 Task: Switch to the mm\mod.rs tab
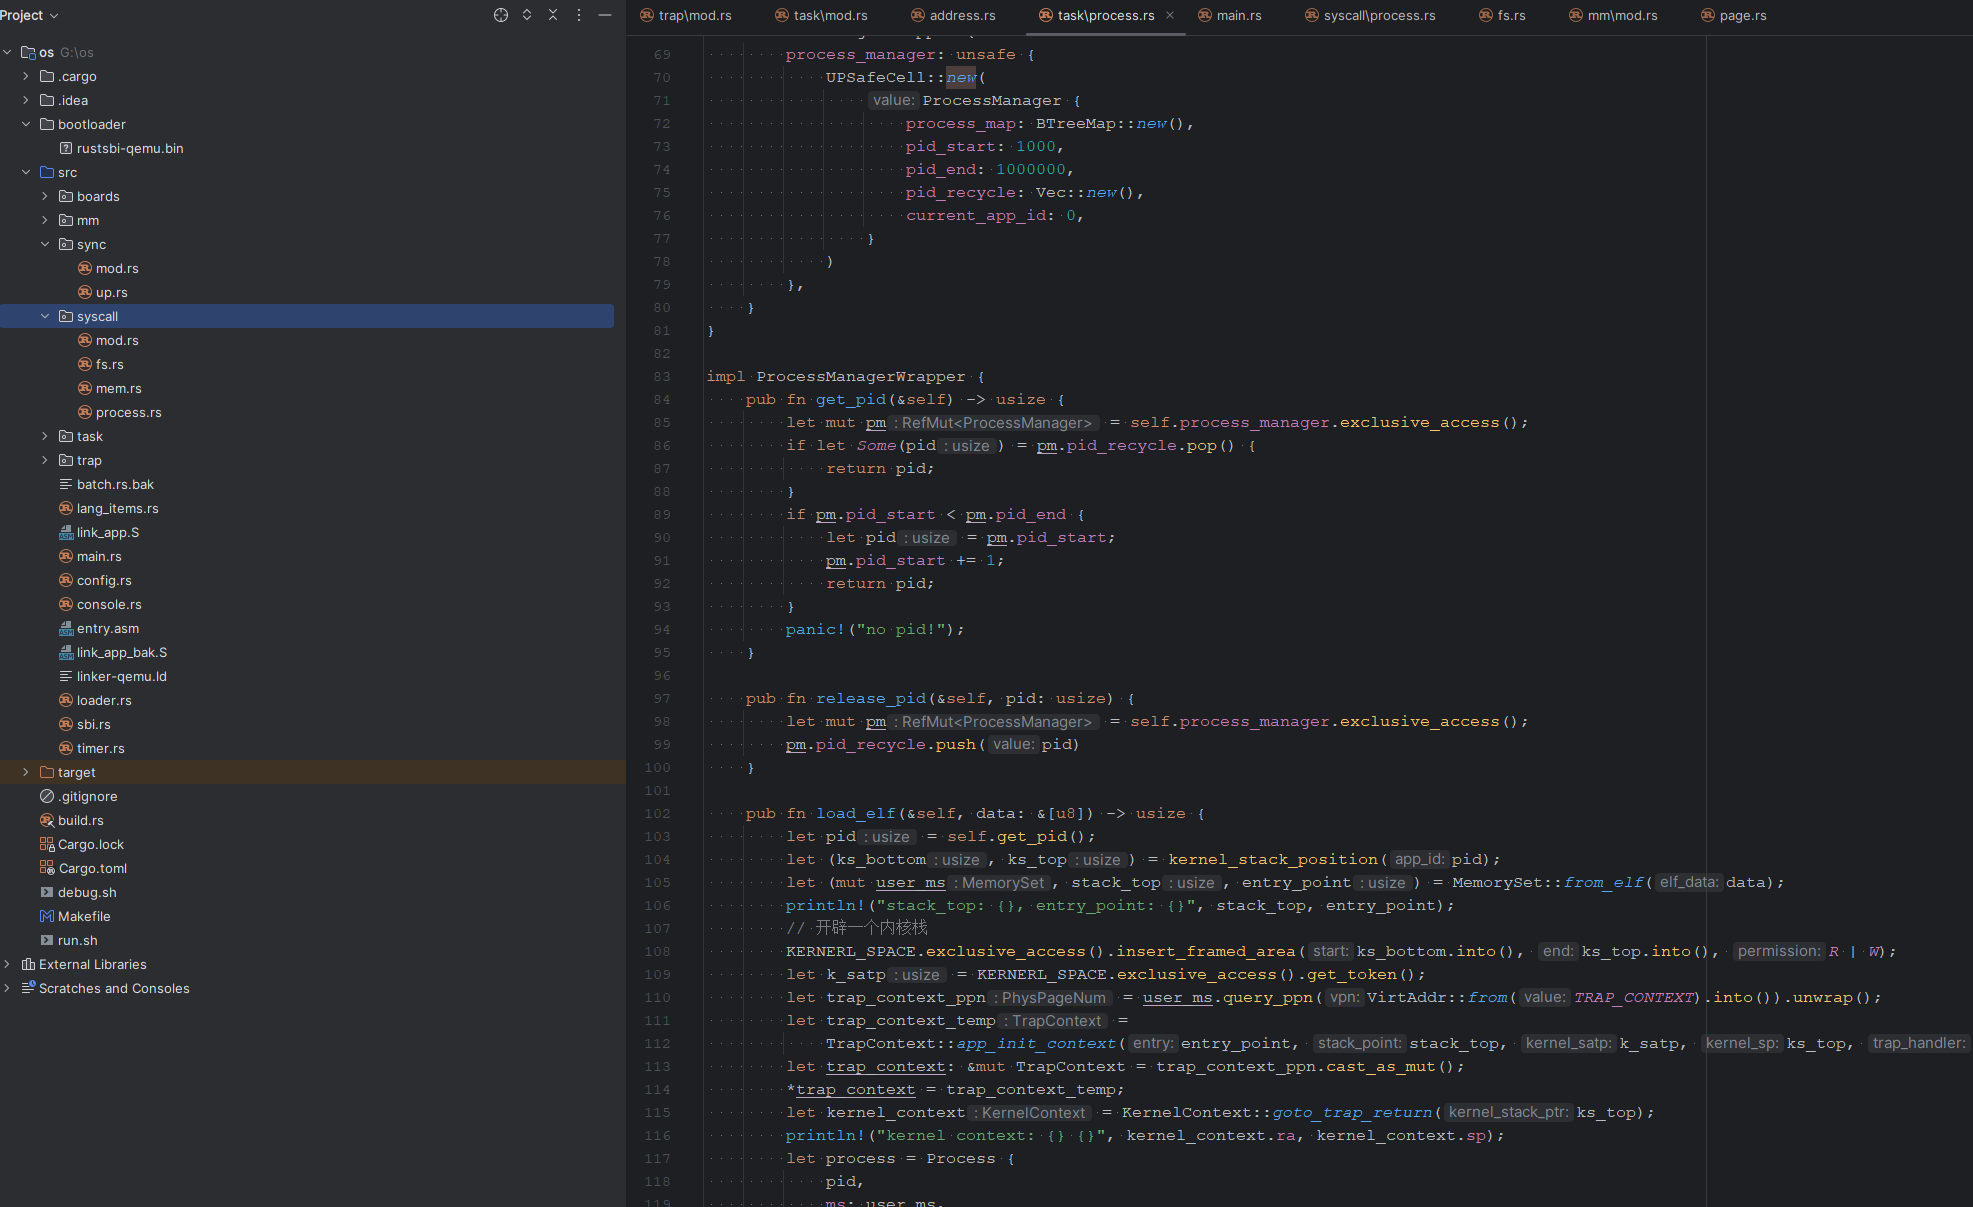(x=1613, y=15)
